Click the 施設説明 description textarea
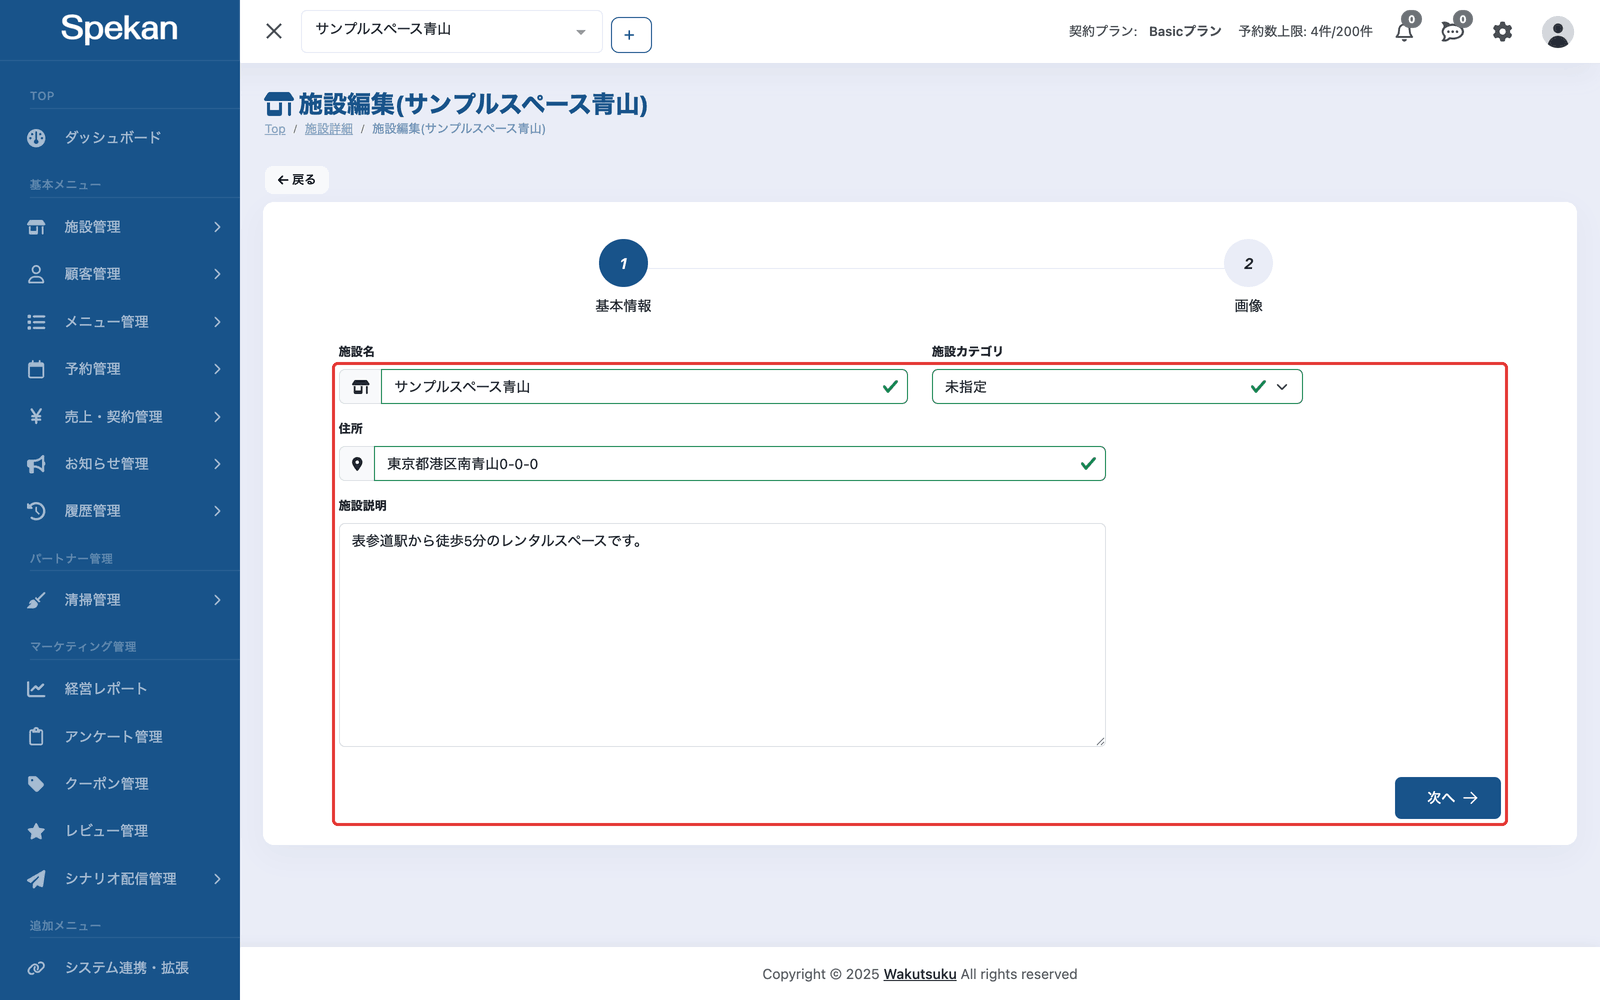 pyautogui.click(x=722, y=635)
